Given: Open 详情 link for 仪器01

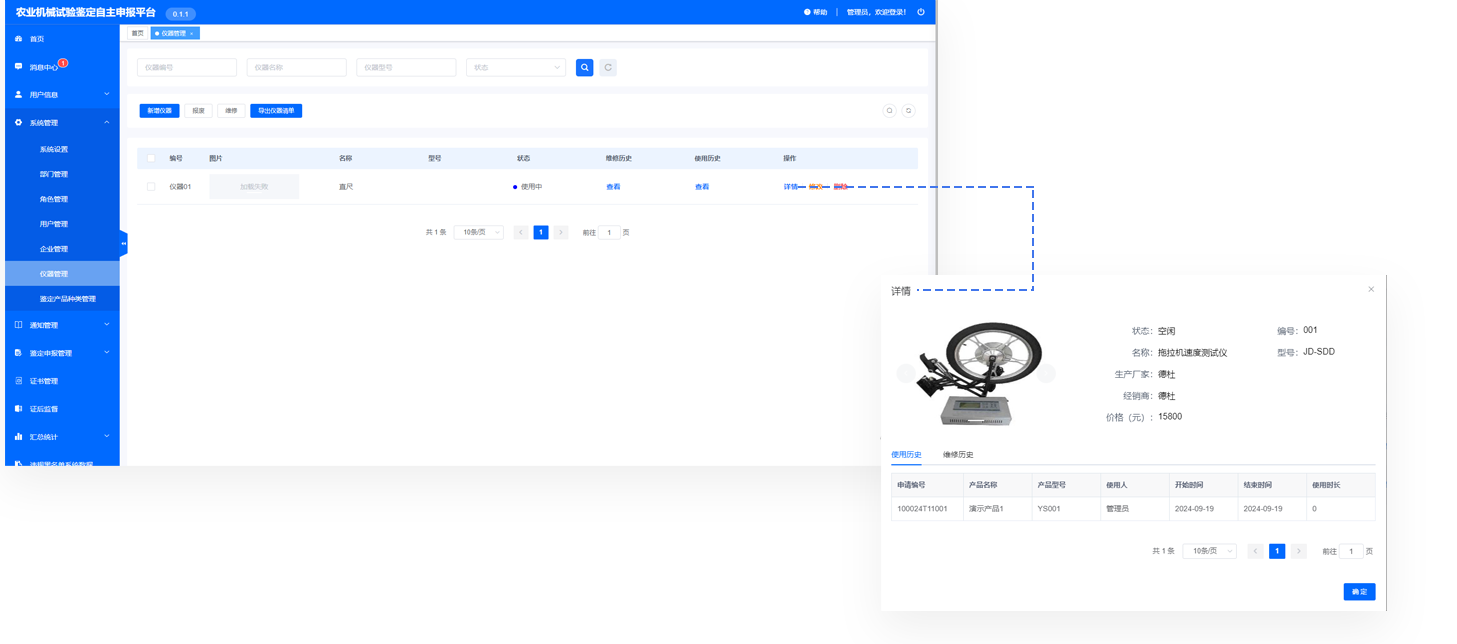Looking at the screenshot, I should (x=790, y=187).
